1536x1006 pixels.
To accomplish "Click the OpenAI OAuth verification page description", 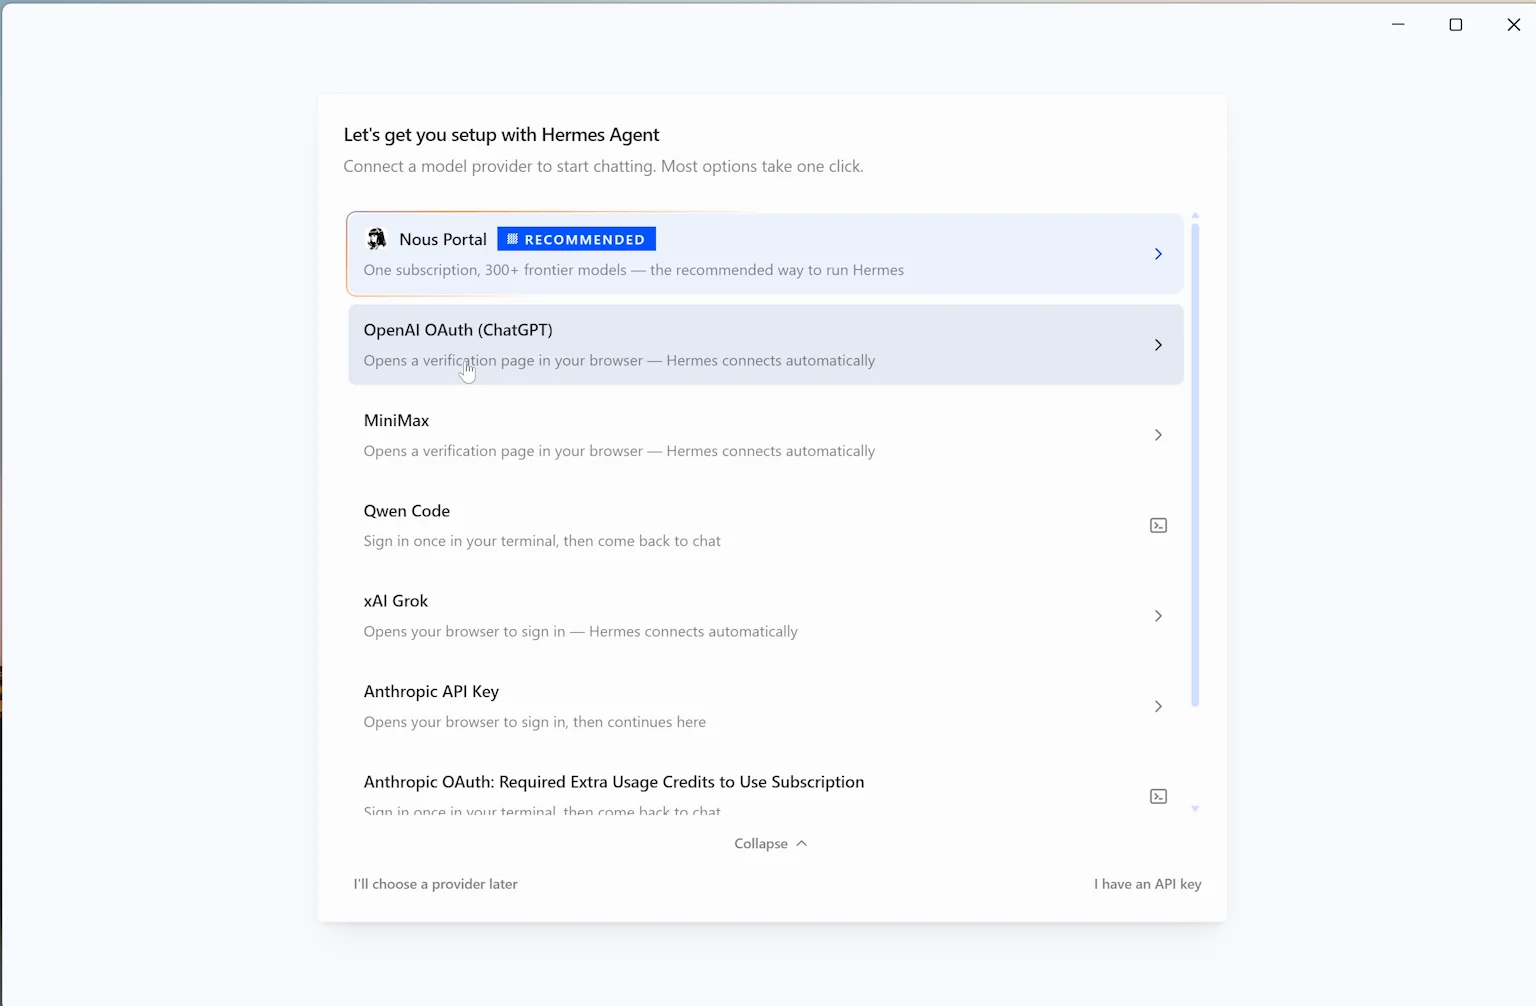I will pos(619,361).
